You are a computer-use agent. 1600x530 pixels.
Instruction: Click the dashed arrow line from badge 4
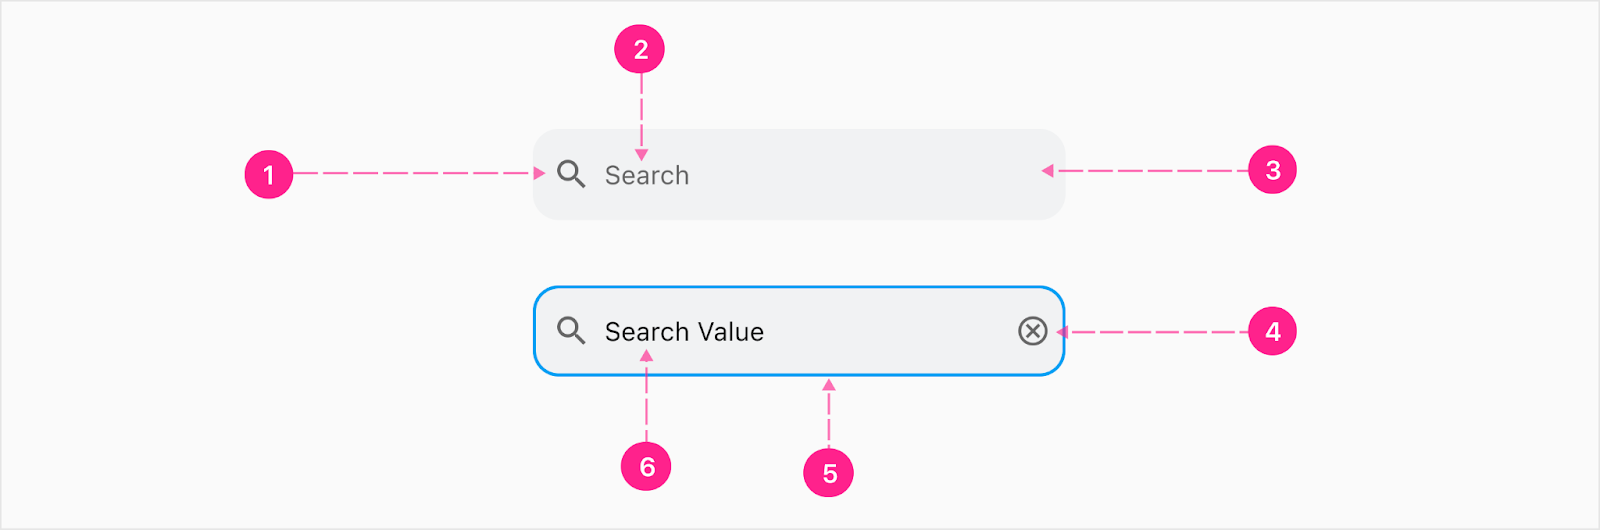pyautogui.click(x=1153, y=332)
